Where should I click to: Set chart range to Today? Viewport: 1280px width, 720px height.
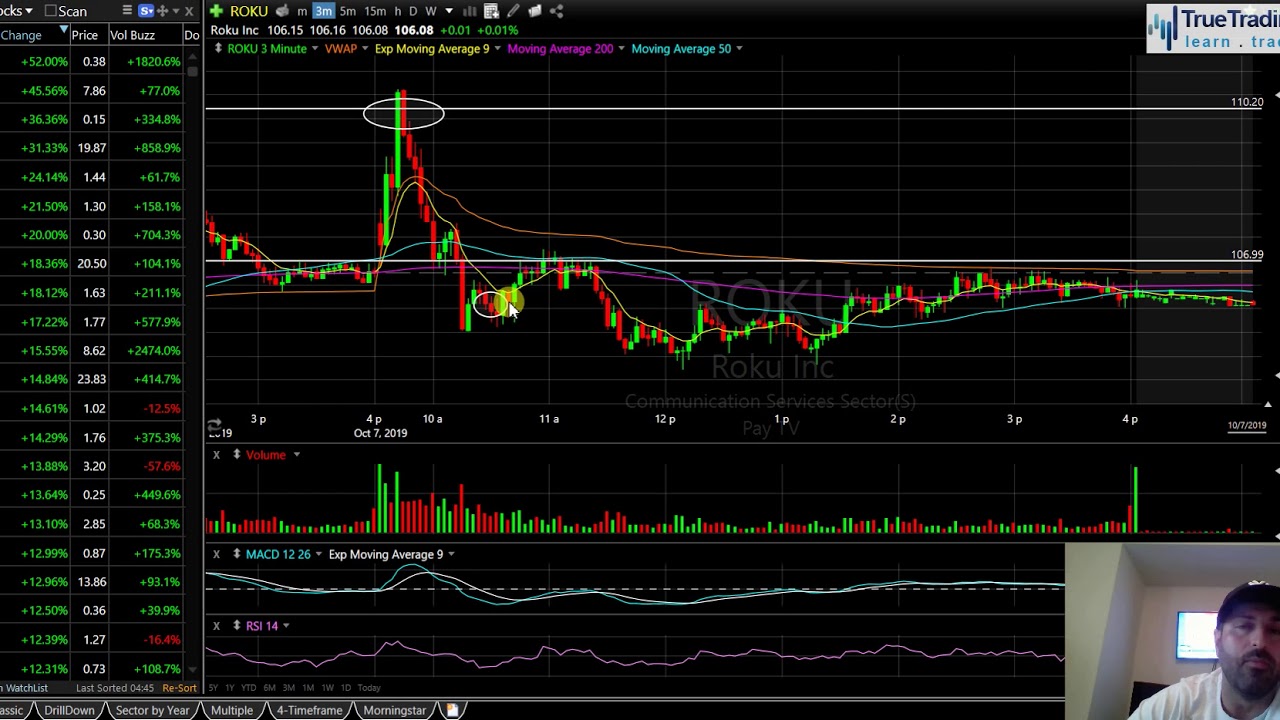pos(369,688)
